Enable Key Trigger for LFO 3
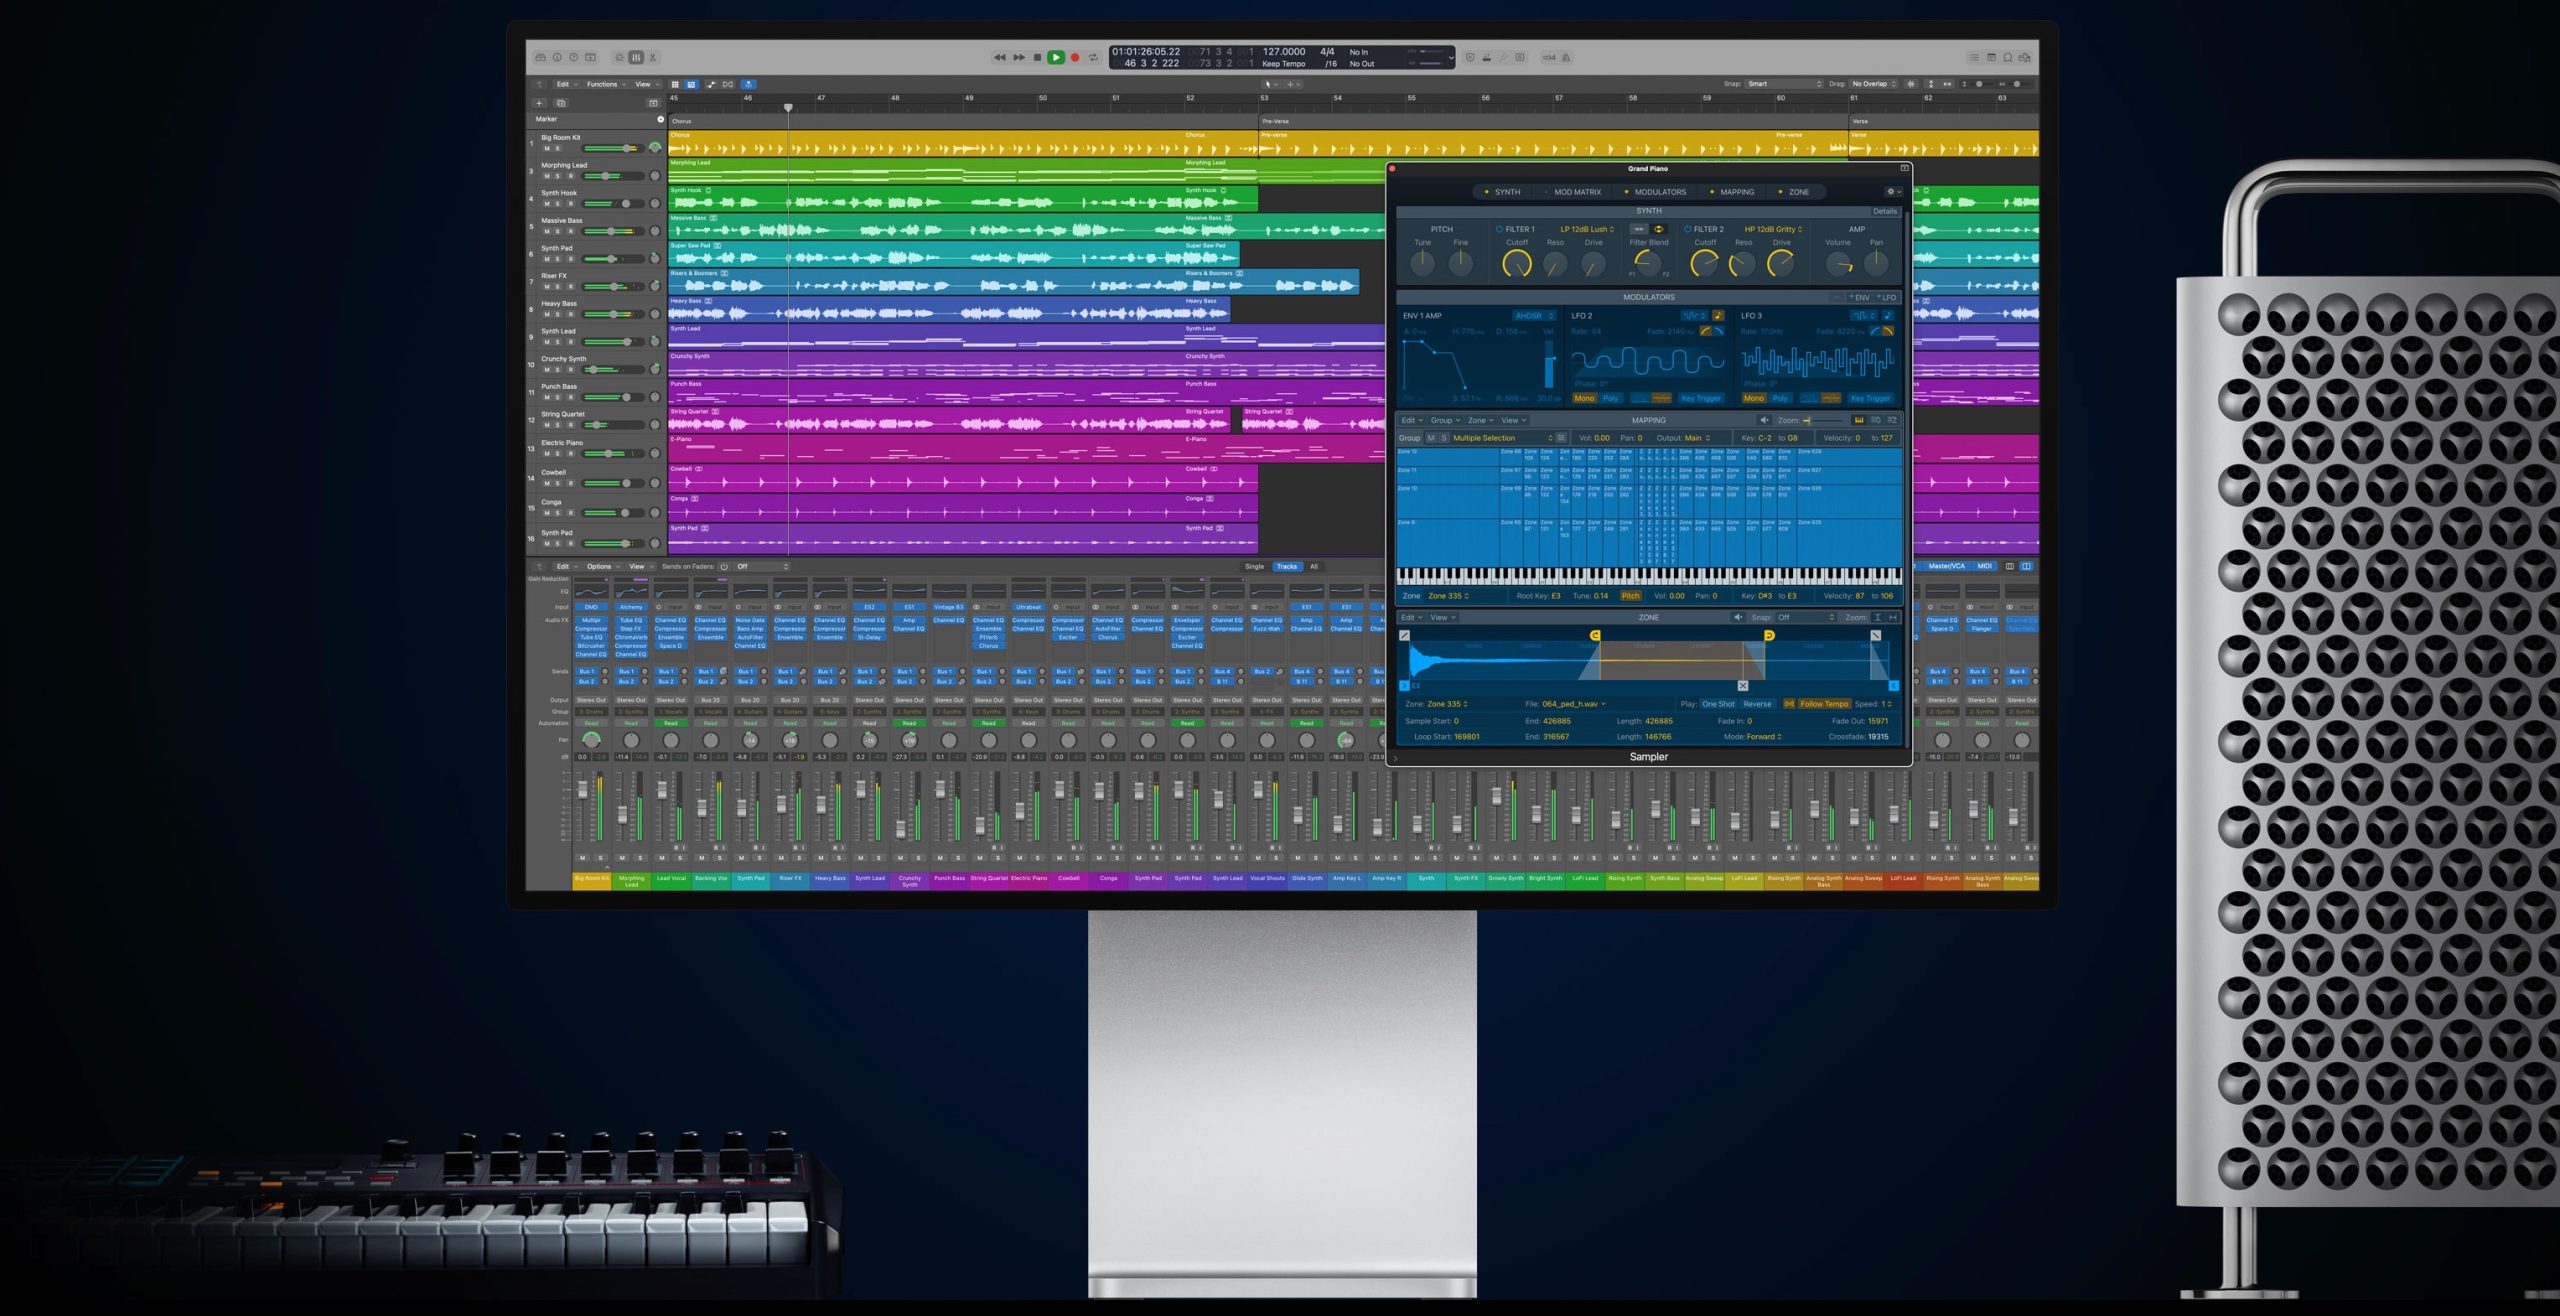 coord(1870,398)
